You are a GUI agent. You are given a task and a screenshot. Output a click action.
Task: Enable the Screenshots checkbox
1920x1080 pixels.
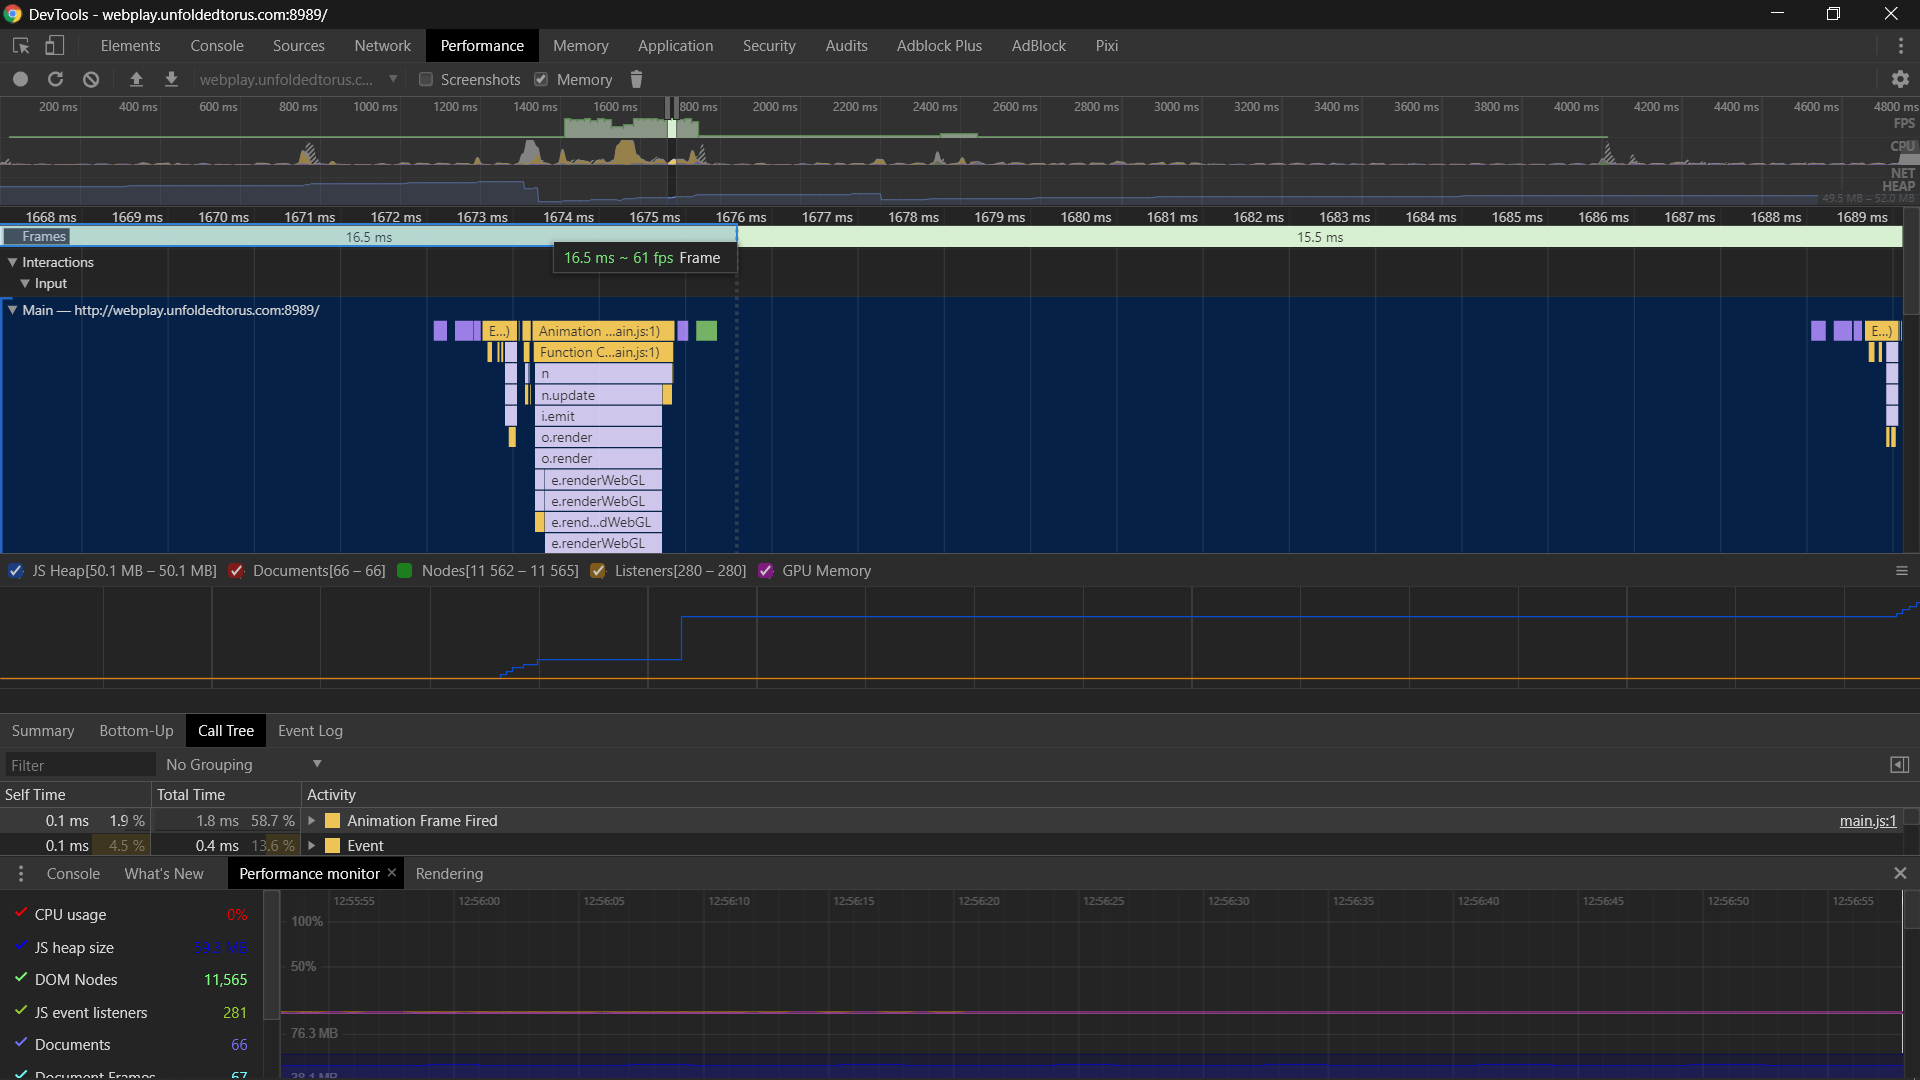(x=426, y=79)
